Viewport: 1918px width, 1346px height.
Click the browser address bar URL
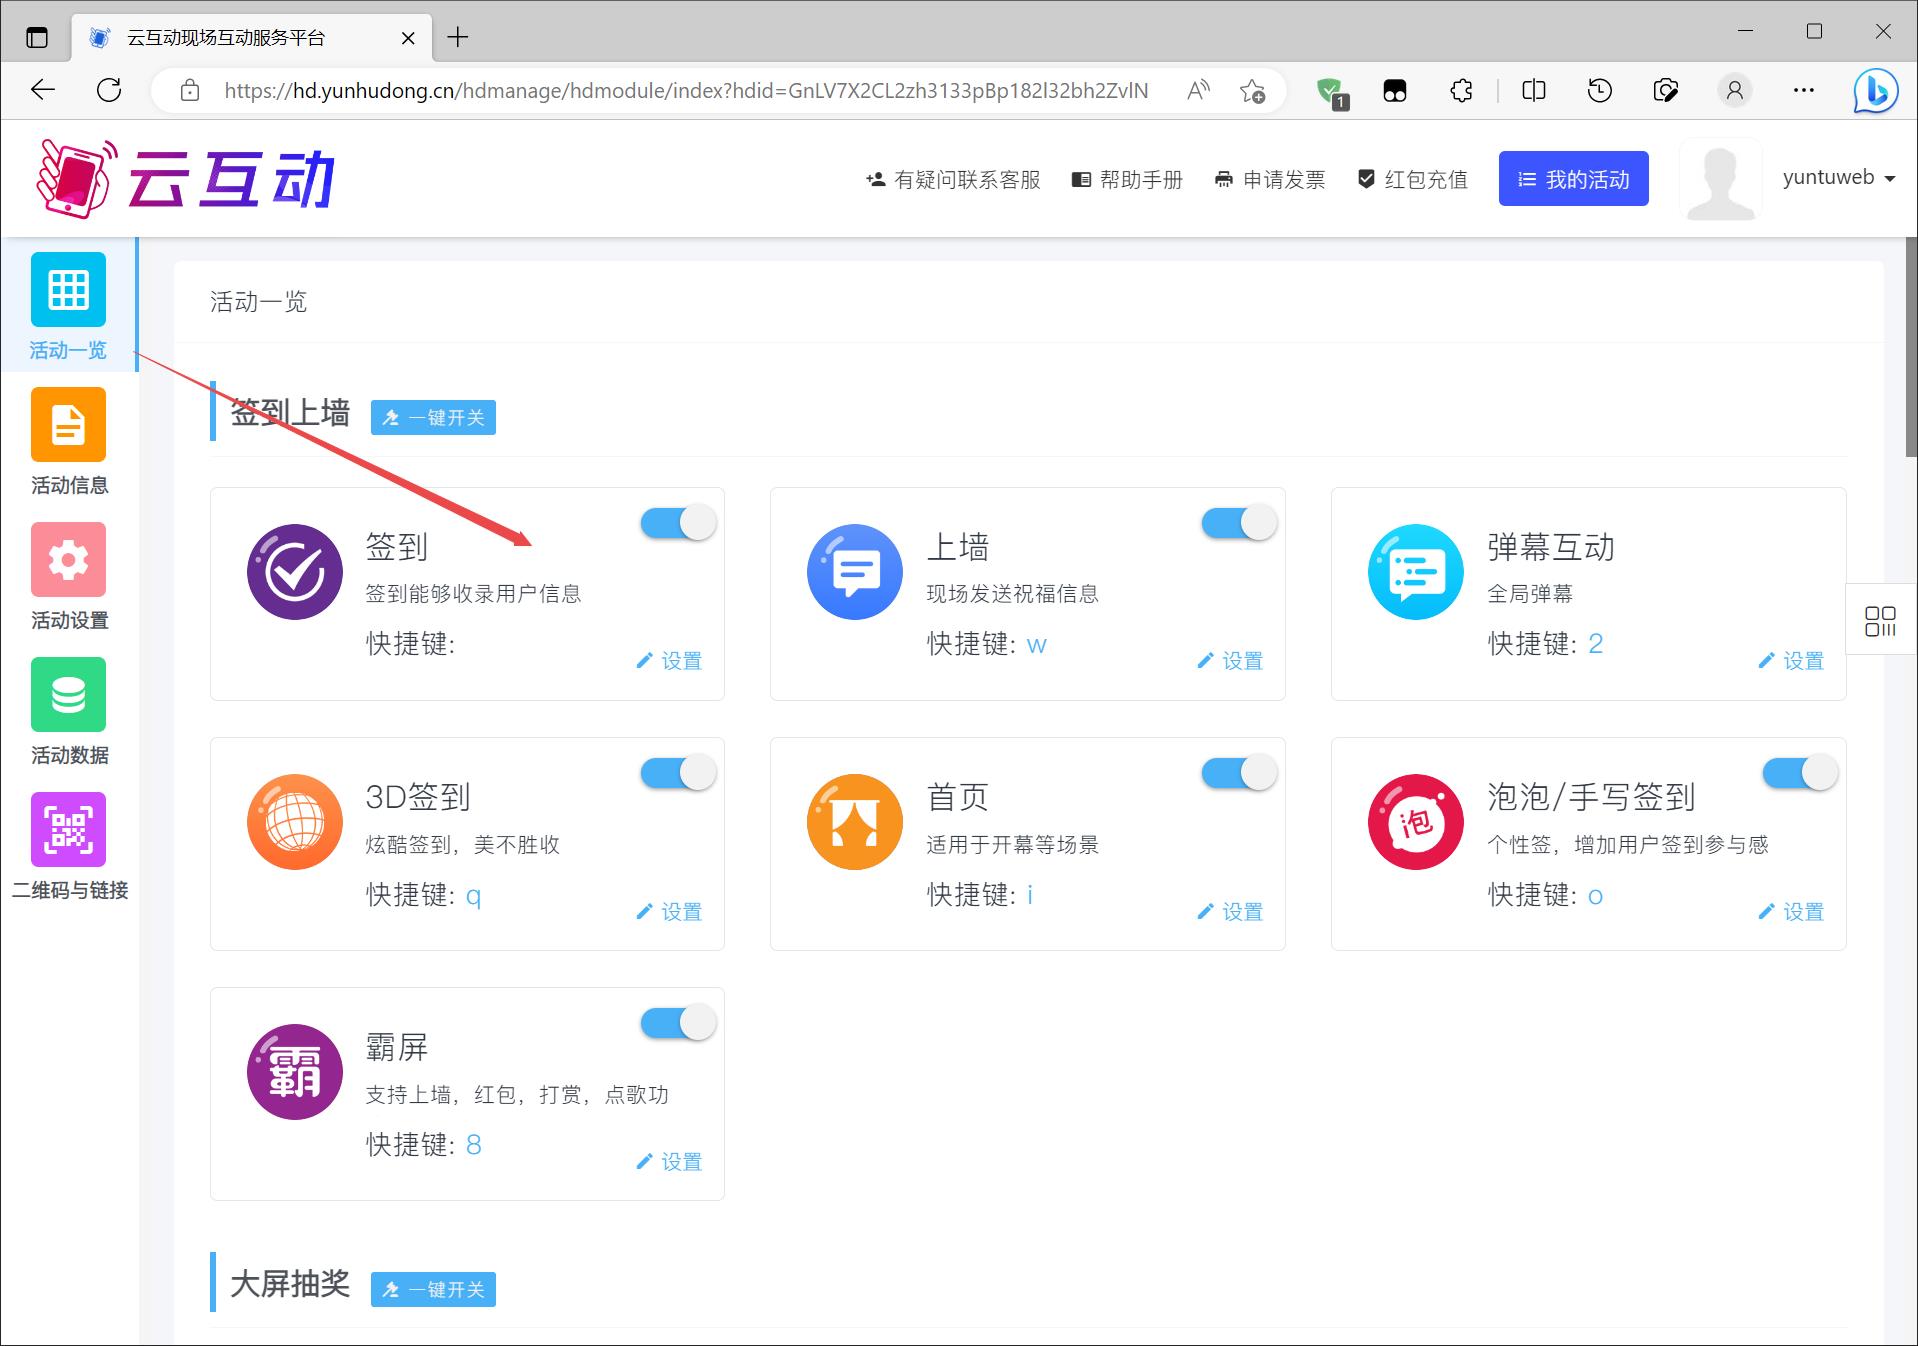[685, 91]
